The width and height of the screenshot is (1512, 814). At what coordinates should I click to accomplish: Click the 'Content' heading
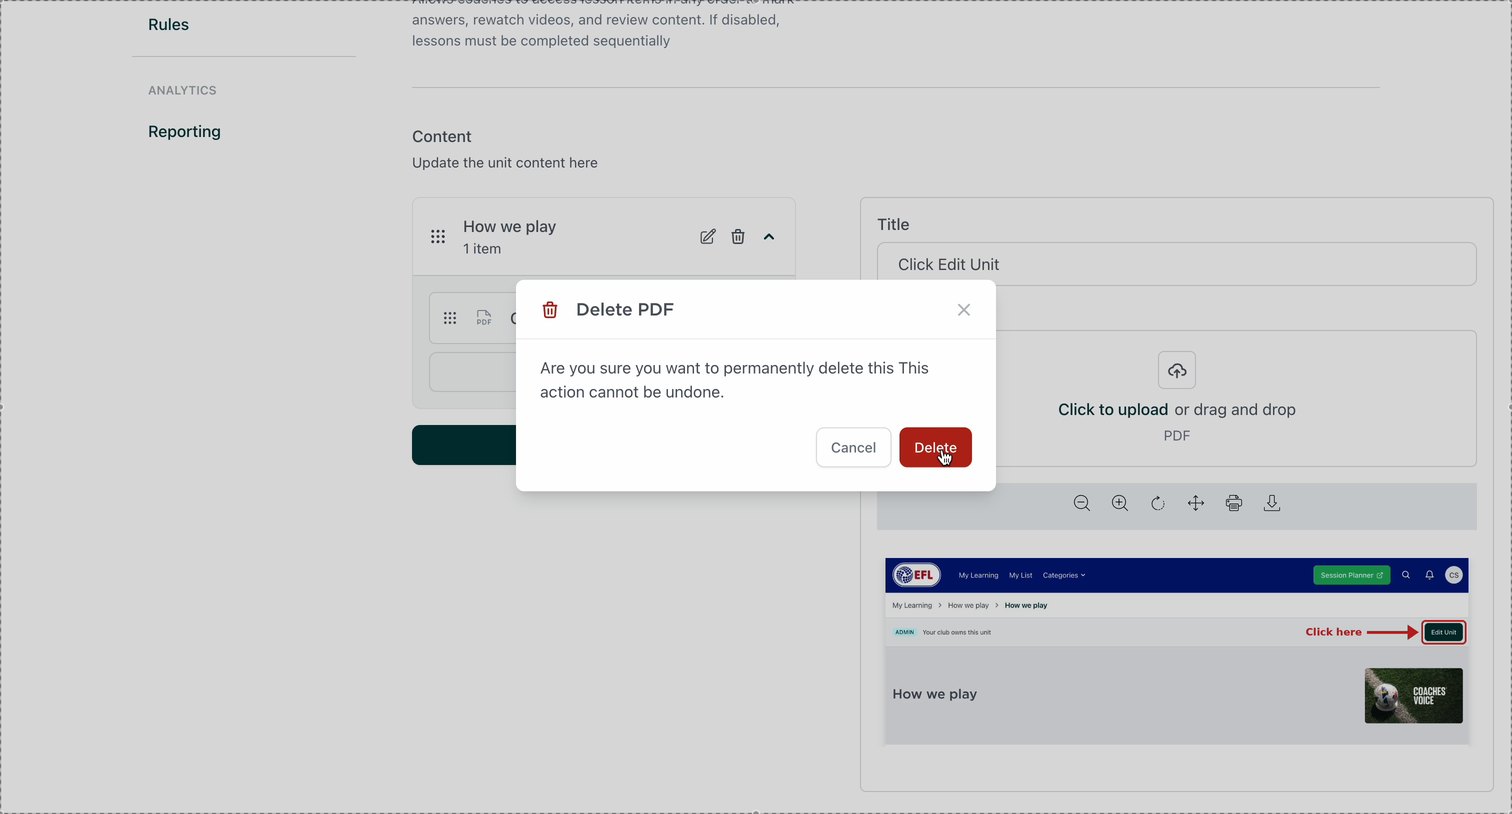click(x=441, y=137)
